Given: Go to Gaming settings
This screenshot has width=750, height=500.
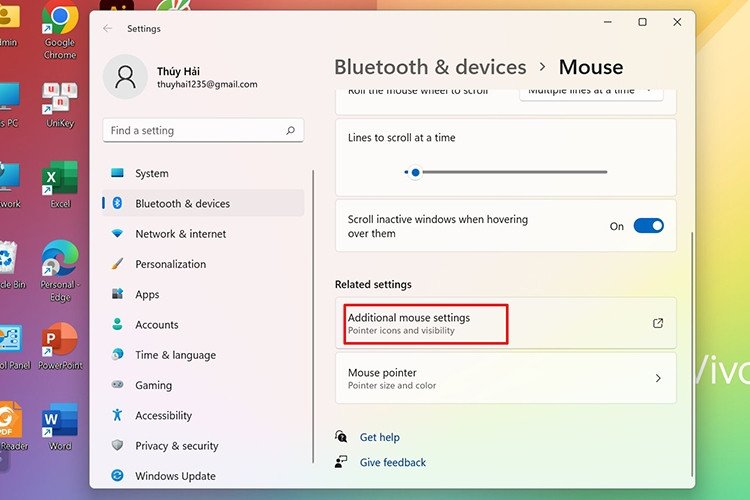Looking at the screenshot, I should point(203,385).
